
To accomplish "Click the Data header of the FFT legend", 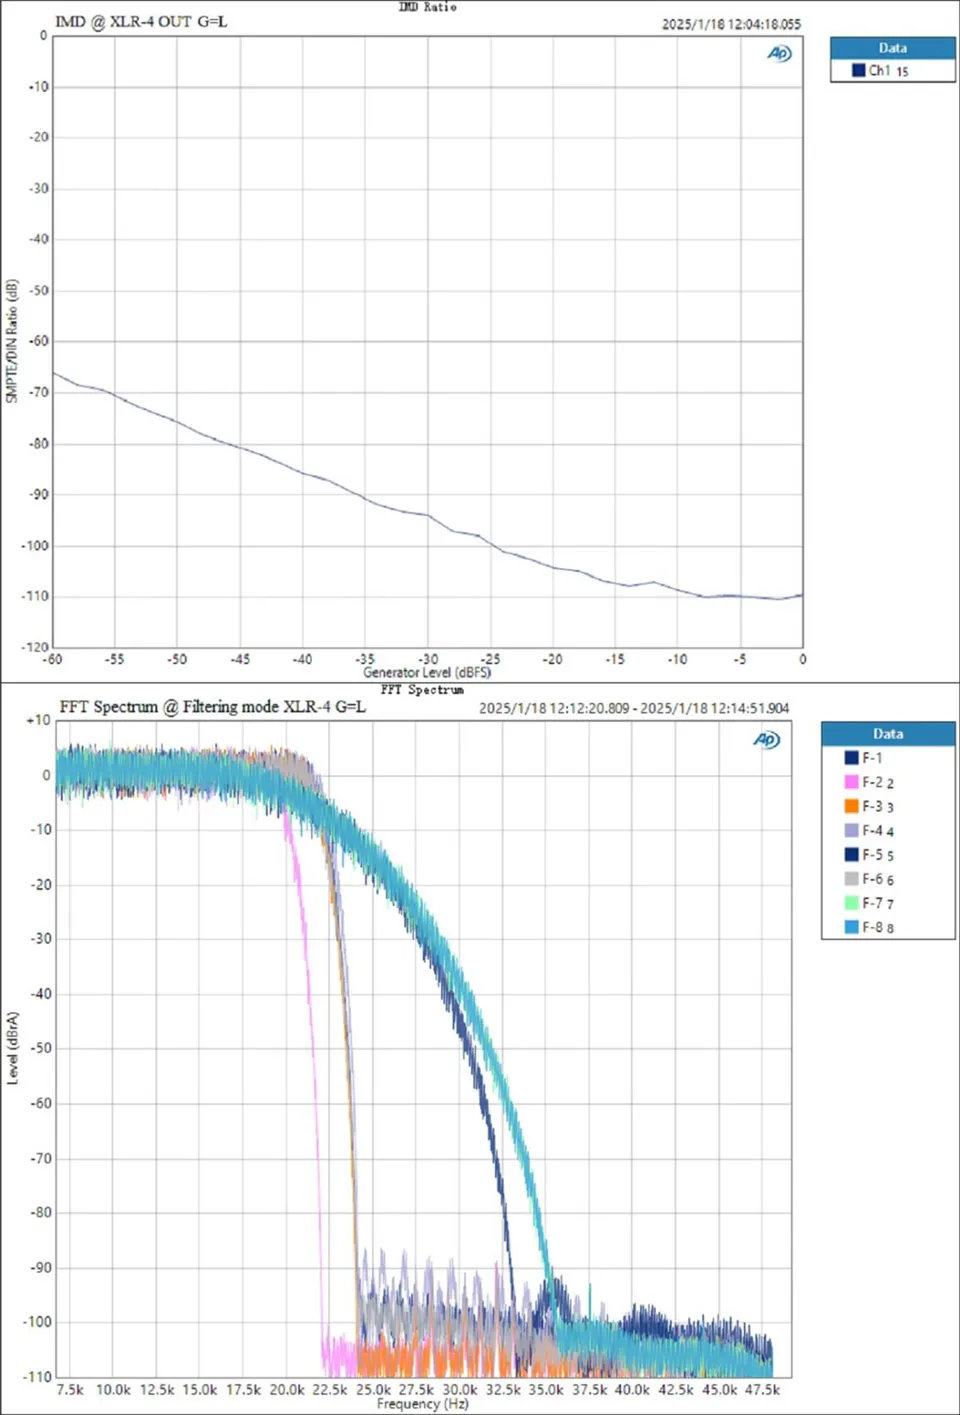I will pyautogui.click(x=888, y=734).
